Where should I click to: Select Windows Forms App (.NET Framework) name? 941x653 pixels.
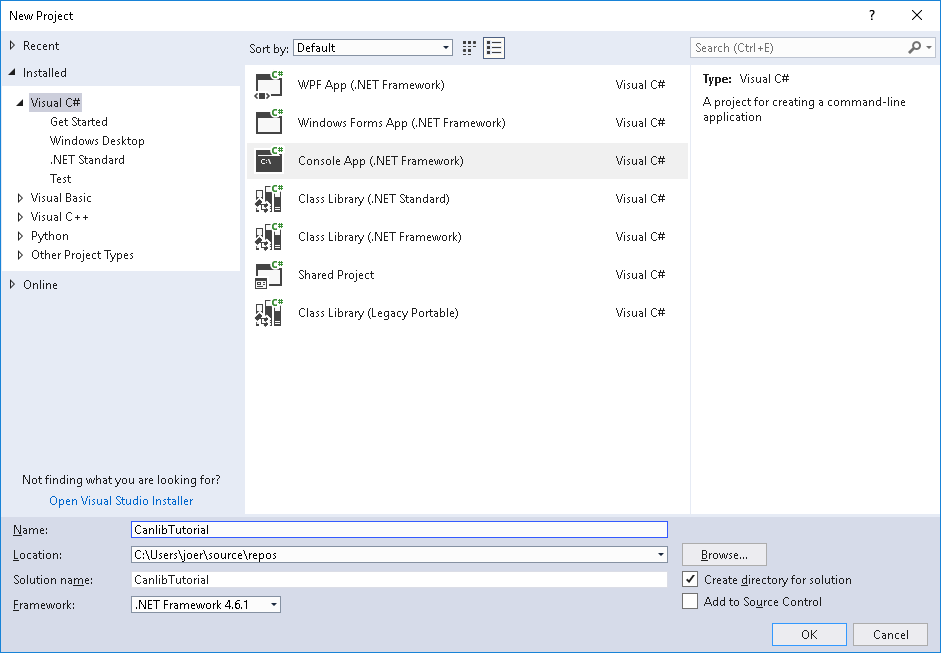click(401, 123)
